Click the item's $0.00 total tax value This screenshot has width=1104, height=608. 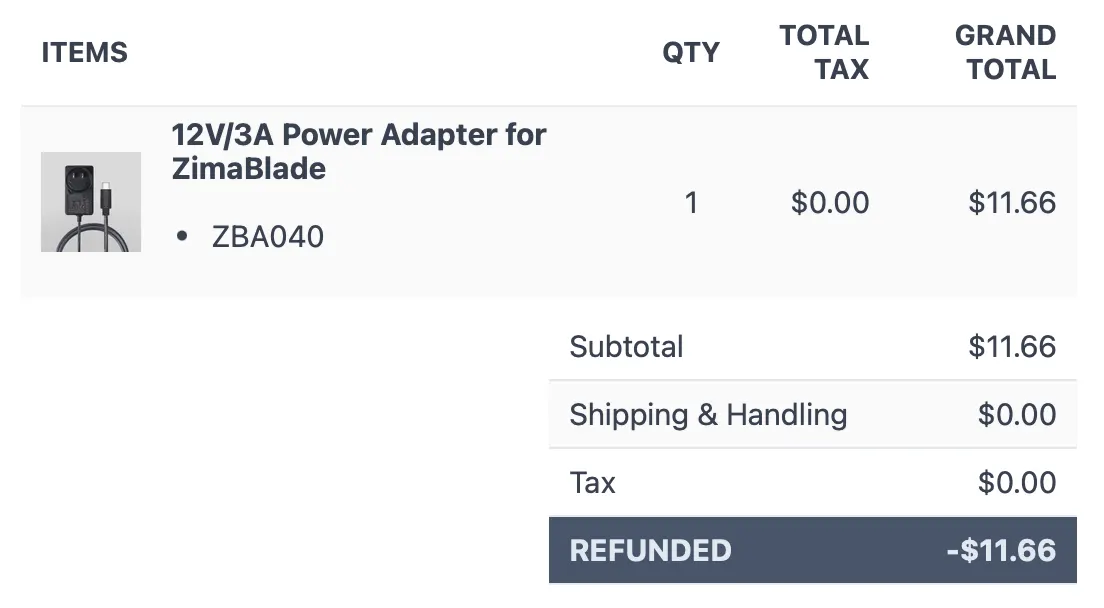(830, 203)
